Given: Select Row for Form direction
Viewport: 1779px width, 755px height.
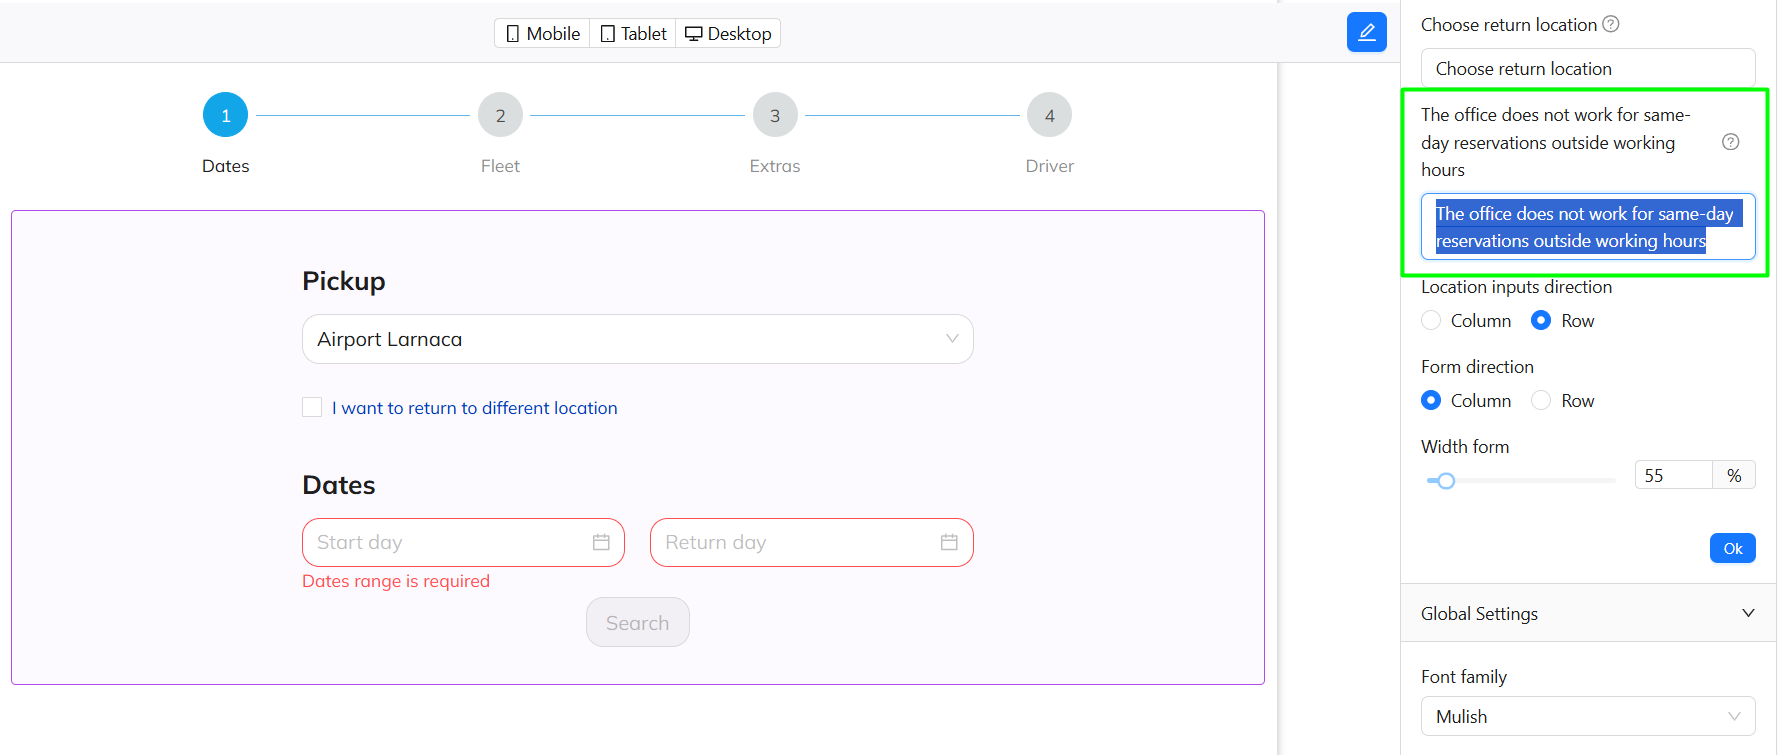Looking at the screenshot, I should (1541, 400).
